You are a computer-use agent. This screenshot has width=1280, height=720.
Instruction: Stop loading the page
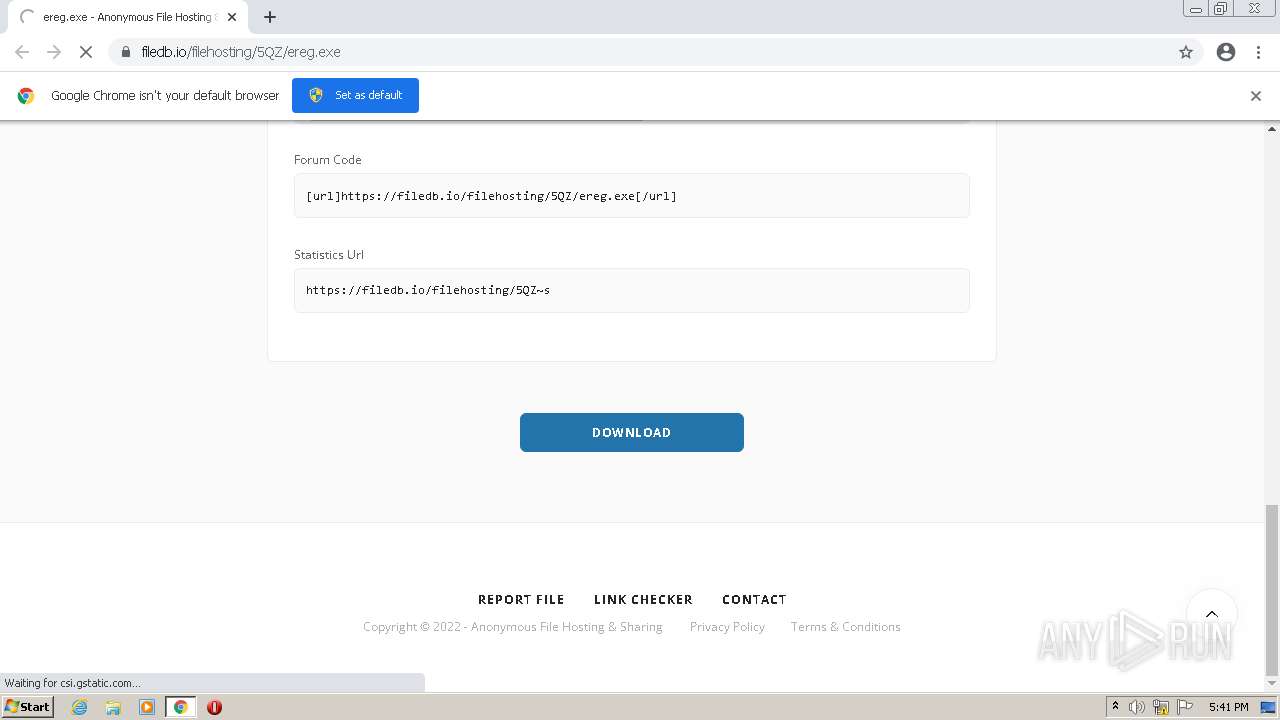[86, 52]
